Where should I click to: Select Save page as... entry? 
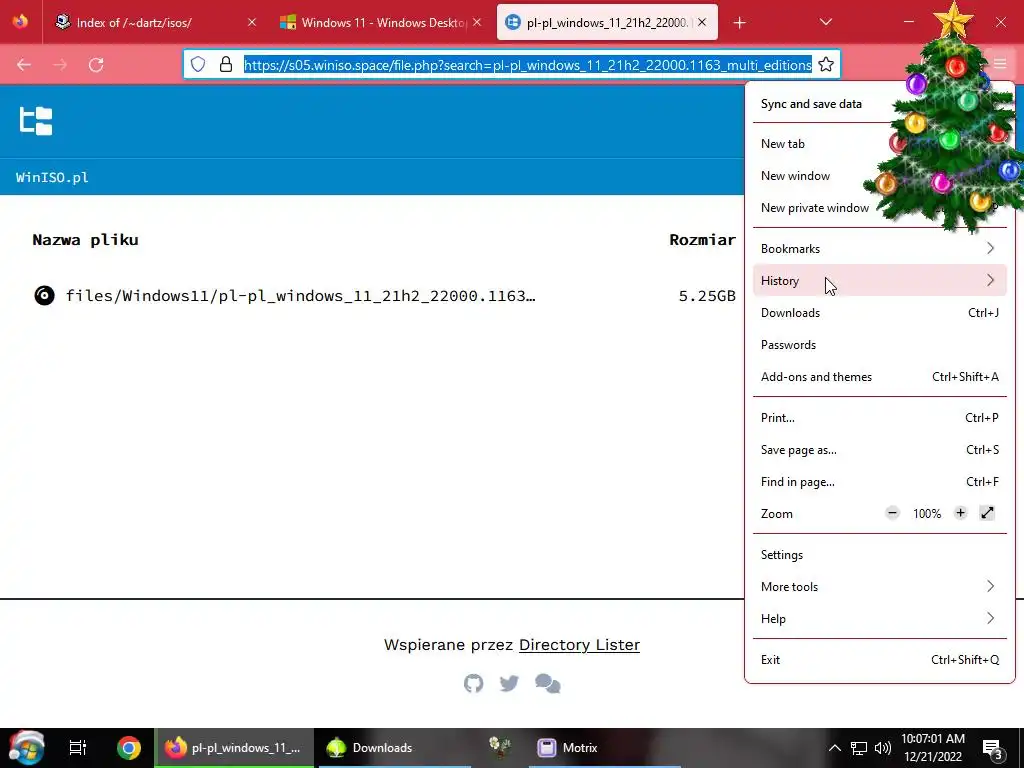880,450
